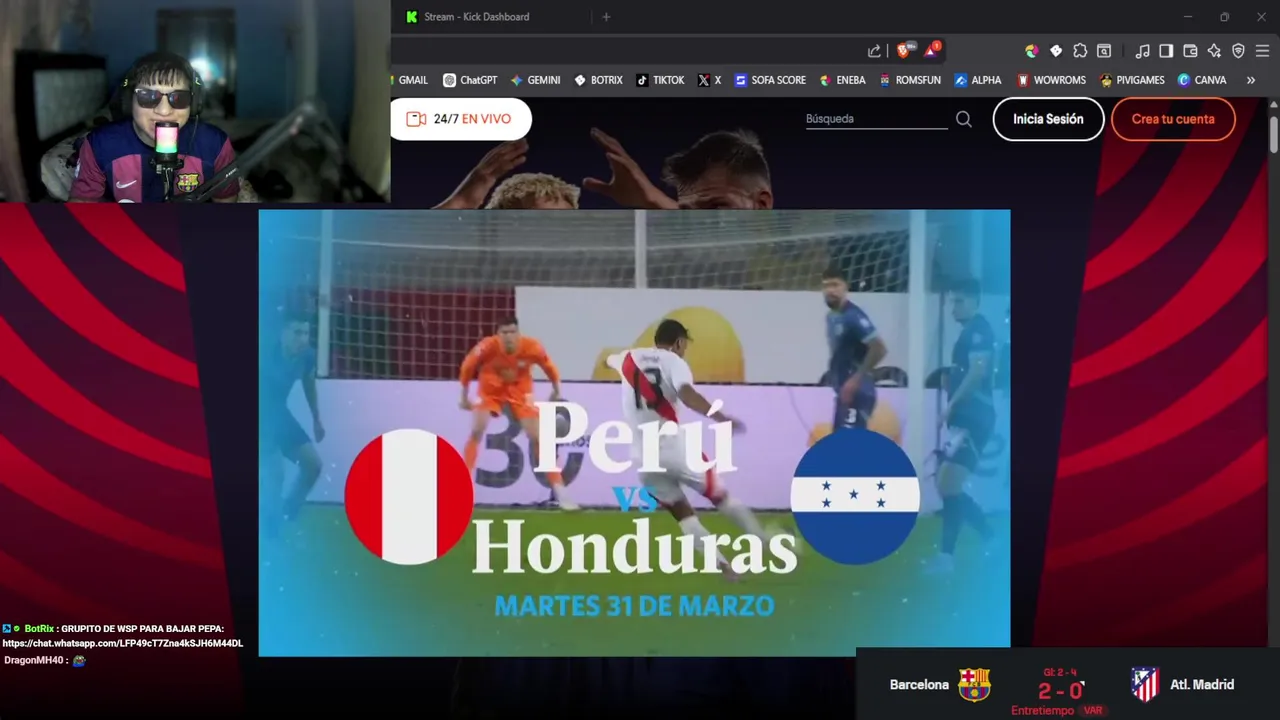Expand hidden bookmarks with the double chevron
The width and height of the screenshot is (1280, 720).
coord(1250,80)
